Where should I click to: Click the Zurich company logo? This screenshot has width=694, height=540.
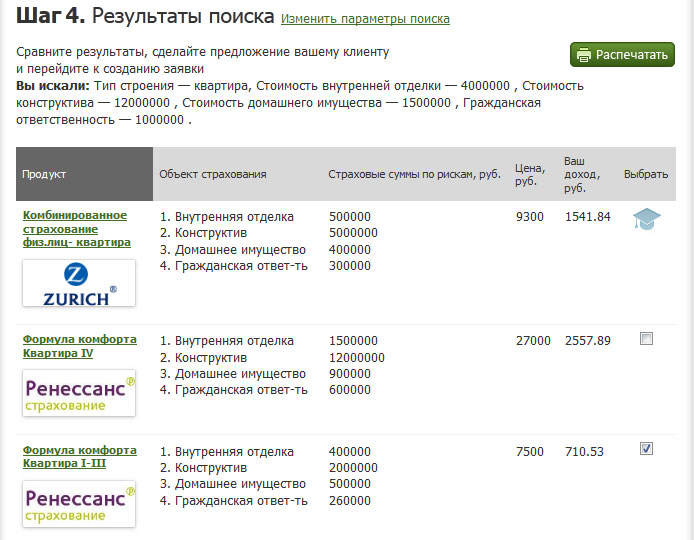click(78, 283)
